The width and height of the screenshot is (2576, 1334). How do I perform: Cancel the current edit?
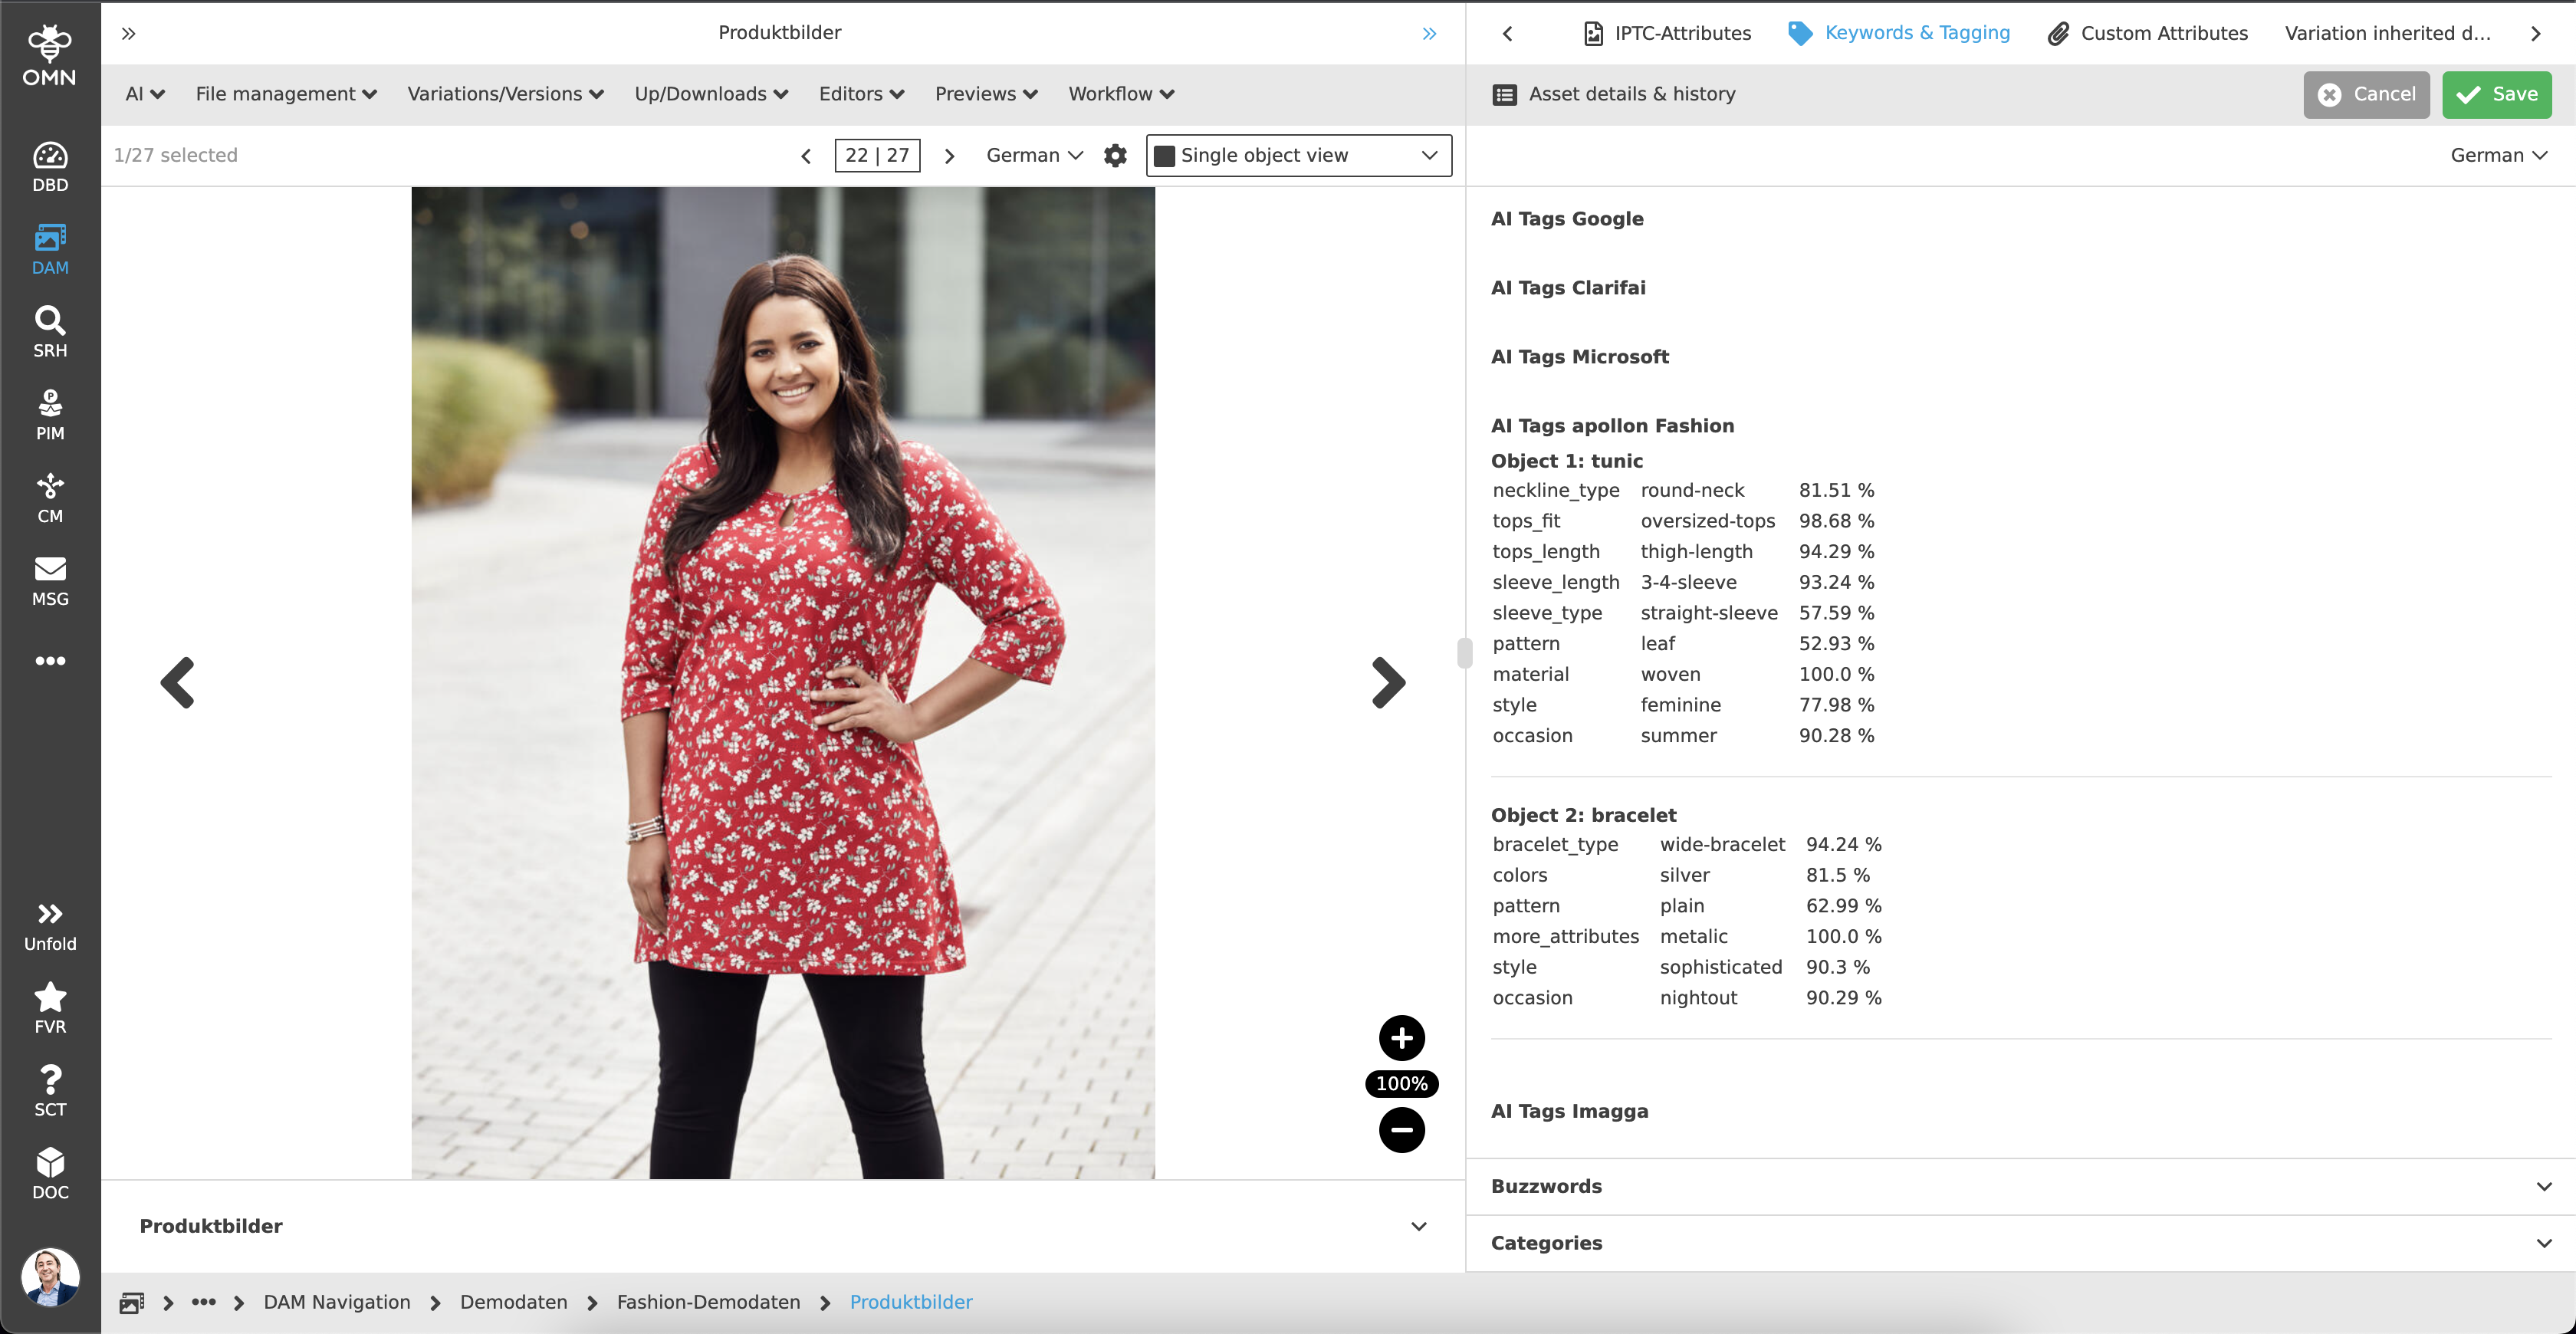click(x=2366, y=94)
